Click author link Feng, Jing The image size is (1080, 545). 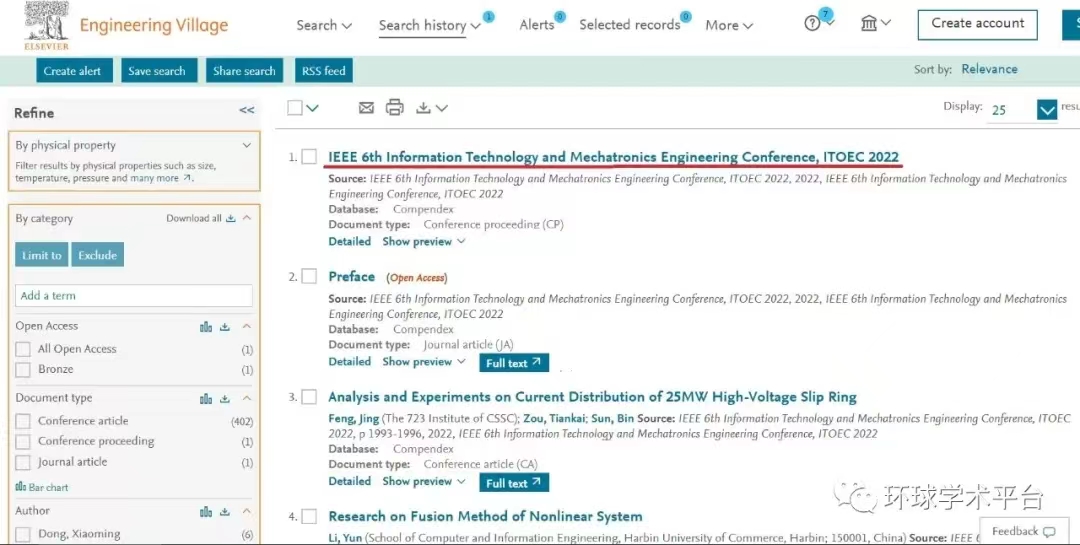[353, 419]
